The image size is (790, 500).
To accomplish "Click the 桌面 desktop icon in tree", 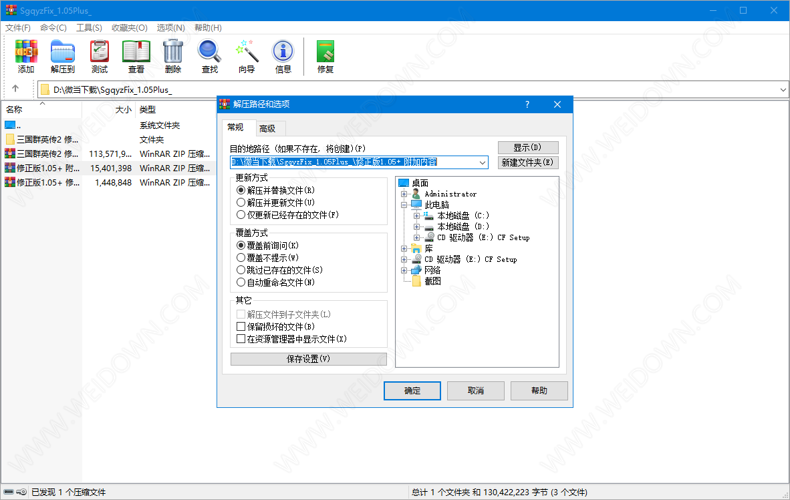I will 404,183.
